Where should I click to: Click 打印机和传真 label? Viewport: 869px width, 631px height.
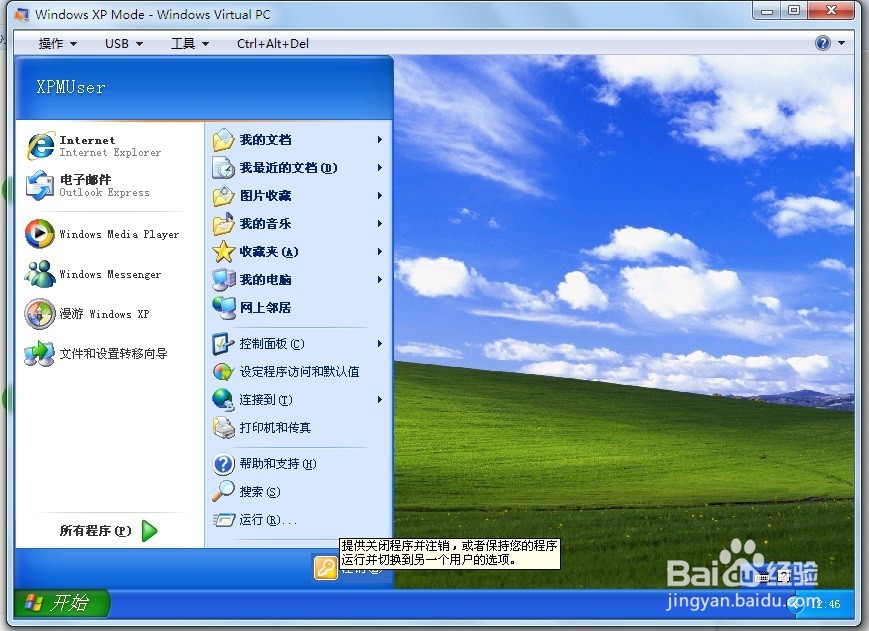pos(275,428)
